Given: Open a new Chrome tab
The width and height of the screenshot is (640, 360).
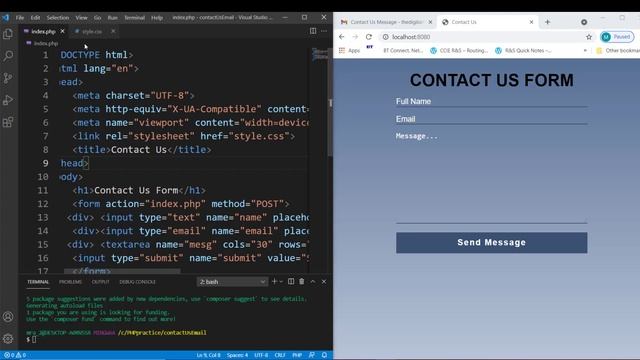Looking at the screenshot, I should (547, 22).
